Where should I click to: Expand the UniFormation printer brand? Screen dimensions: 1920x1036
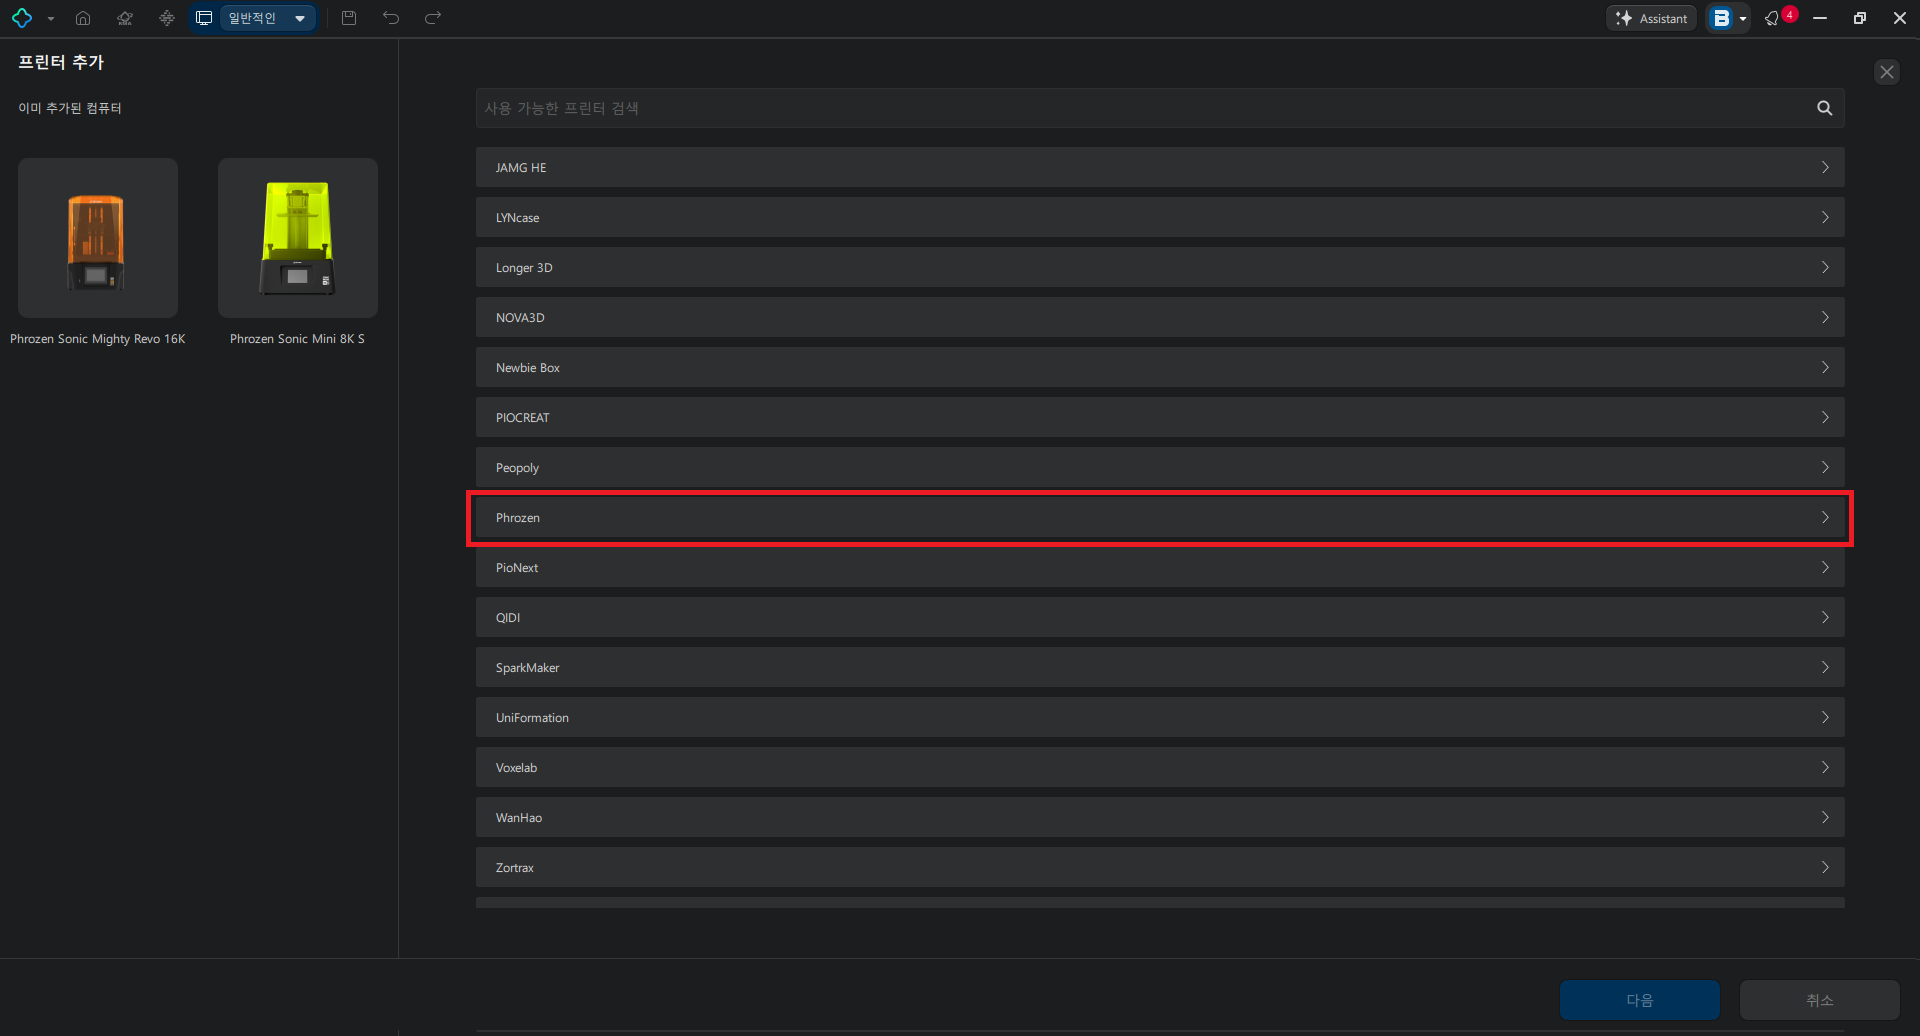point(1160,718)
